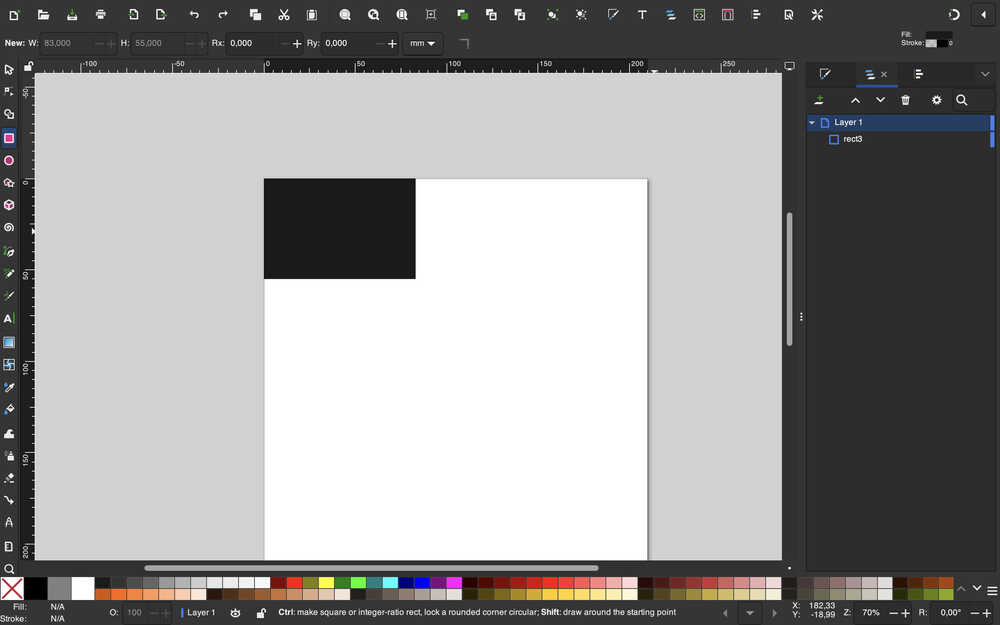Collapse the Layer 1 tree item

812,122
